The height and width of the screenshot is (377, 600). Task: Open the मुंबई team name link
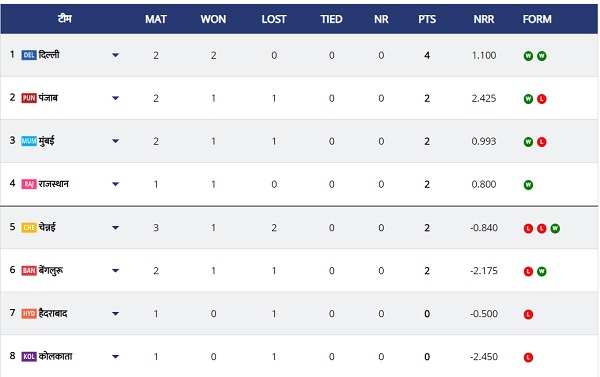click(x=46, y=141)
